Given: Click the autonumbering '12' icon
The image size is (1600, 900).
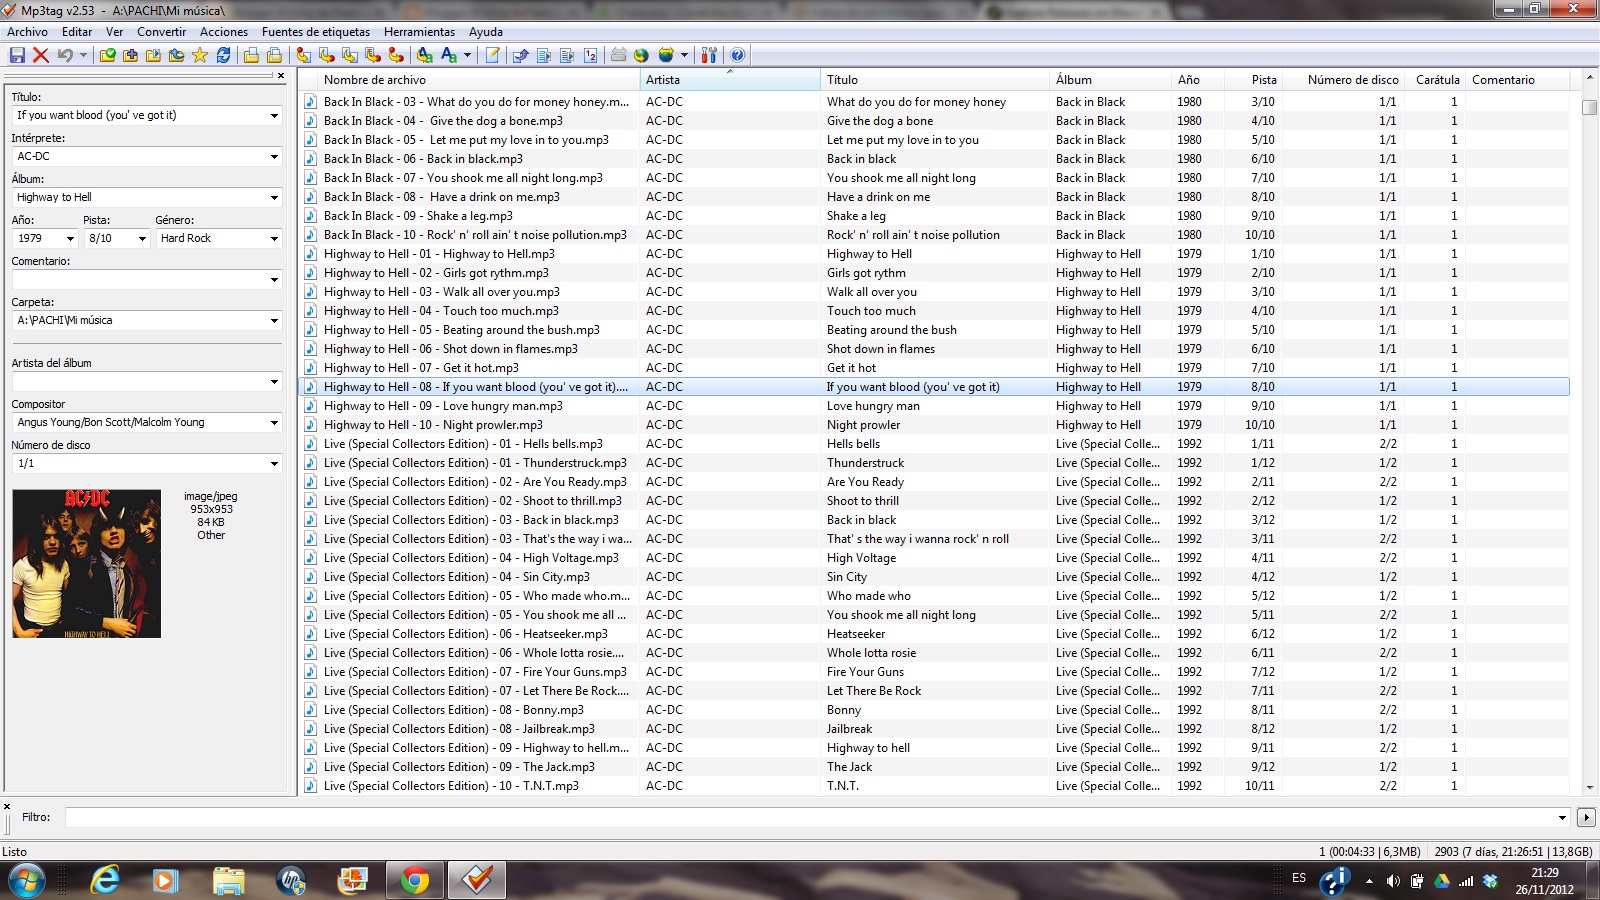Looking at the screenshot, I should (x=590, y=55).
